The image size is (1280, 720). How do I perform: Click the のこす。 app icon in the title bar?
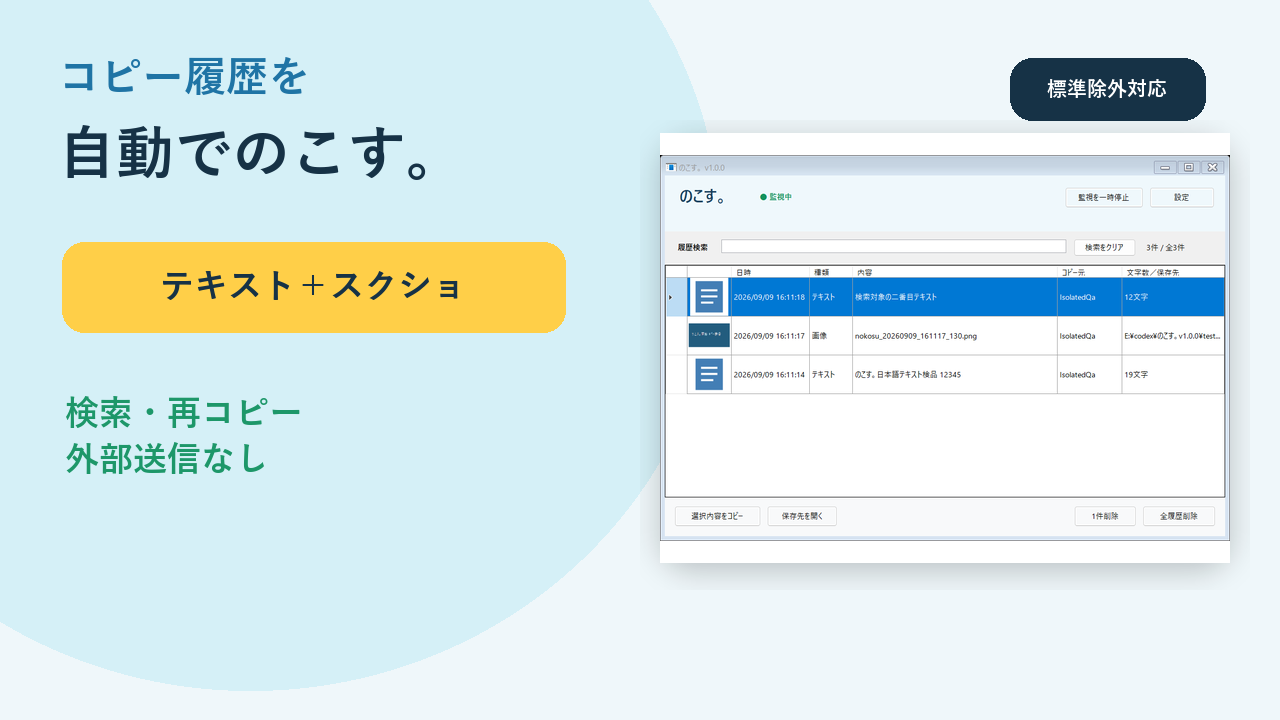click(671, 167)
